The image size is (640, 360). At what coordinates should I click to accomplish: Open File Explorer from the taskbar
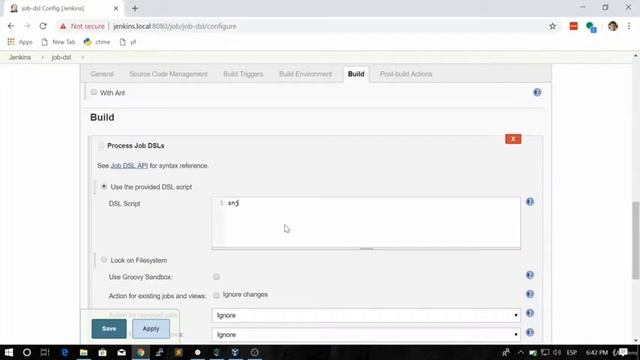(x=84, y=352)
